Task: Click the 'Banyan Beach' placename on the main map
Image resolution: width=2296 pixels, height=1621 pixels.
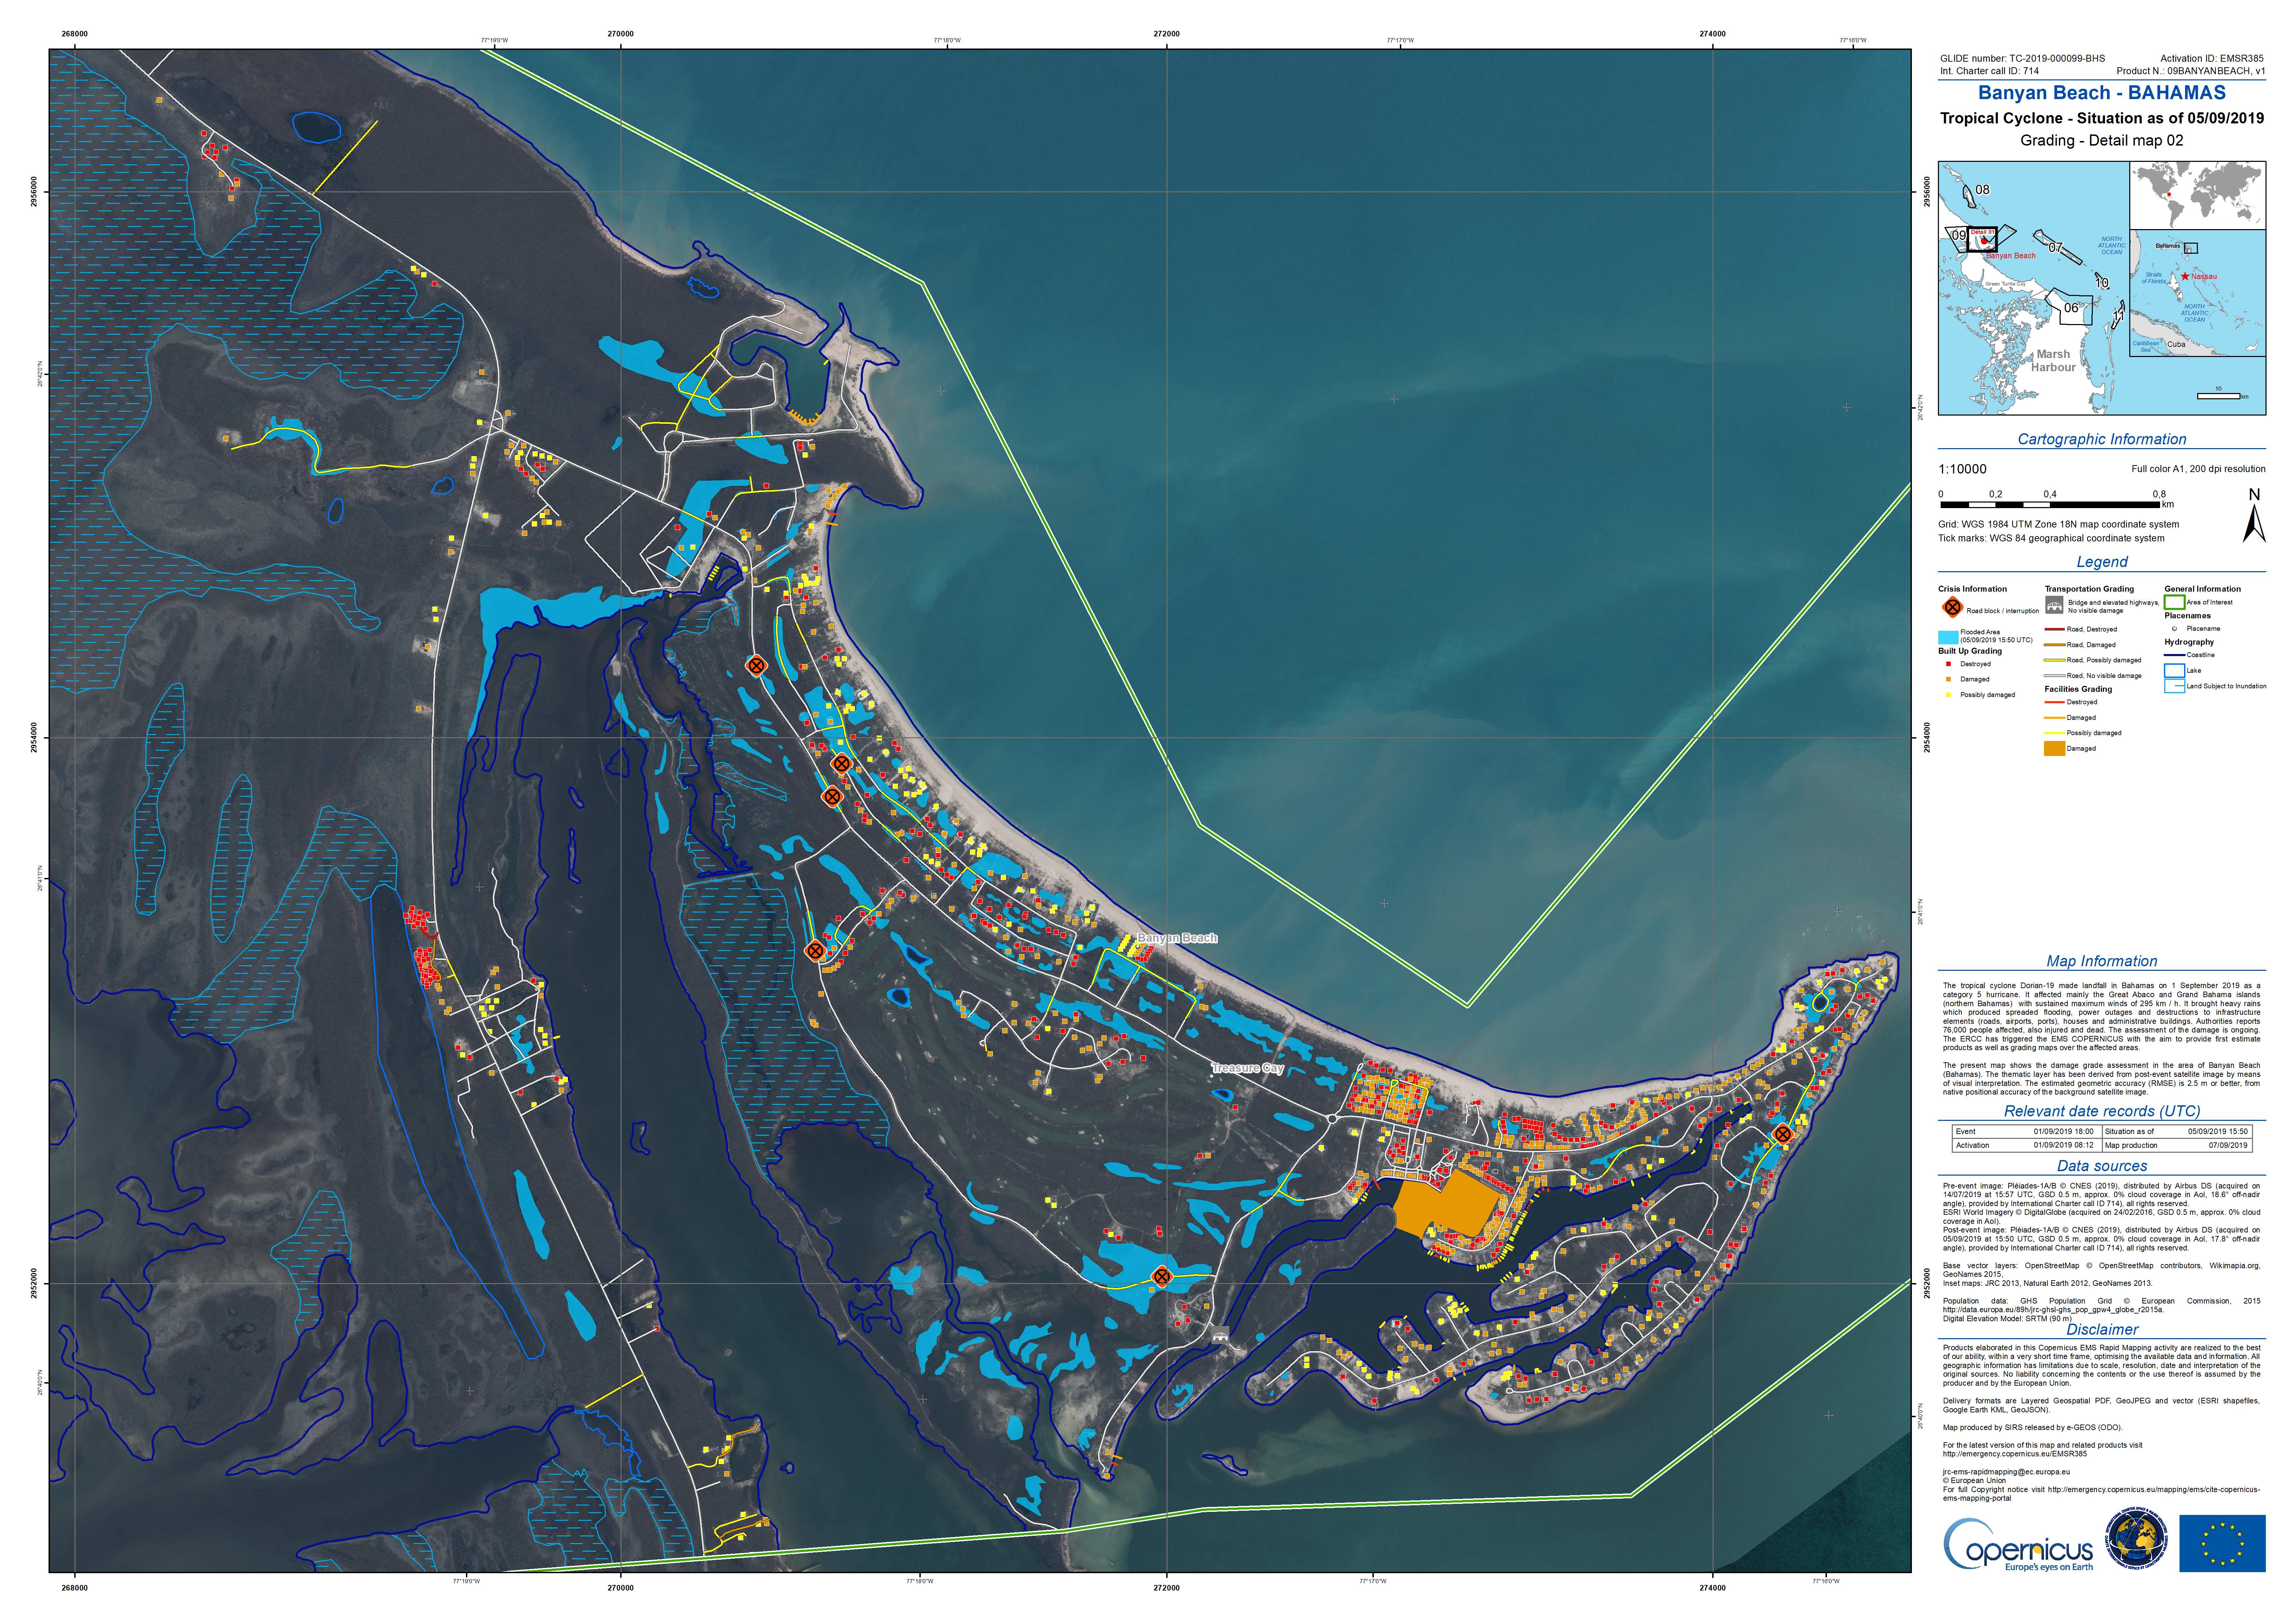Action: (1177, 938)
